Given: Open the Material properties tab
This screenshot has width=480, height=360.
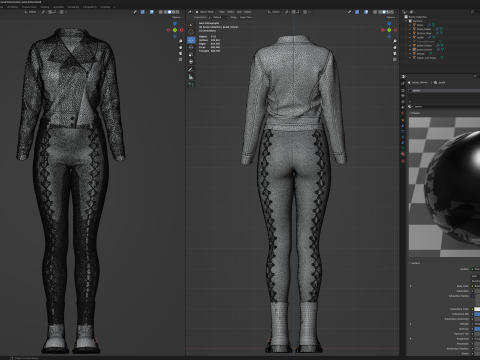Looking at the screenshot, I should pyautogui.click(x=403, y=154).
